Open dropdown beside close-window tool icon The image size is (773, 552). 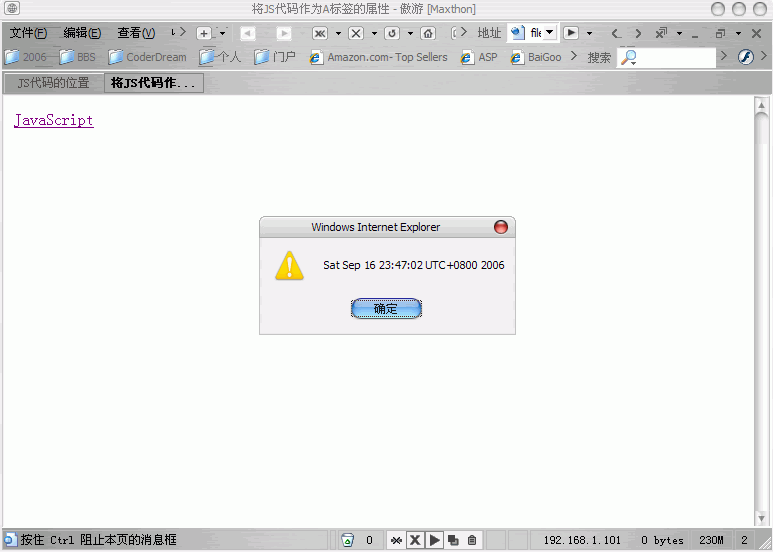click(x=679, y=34)
